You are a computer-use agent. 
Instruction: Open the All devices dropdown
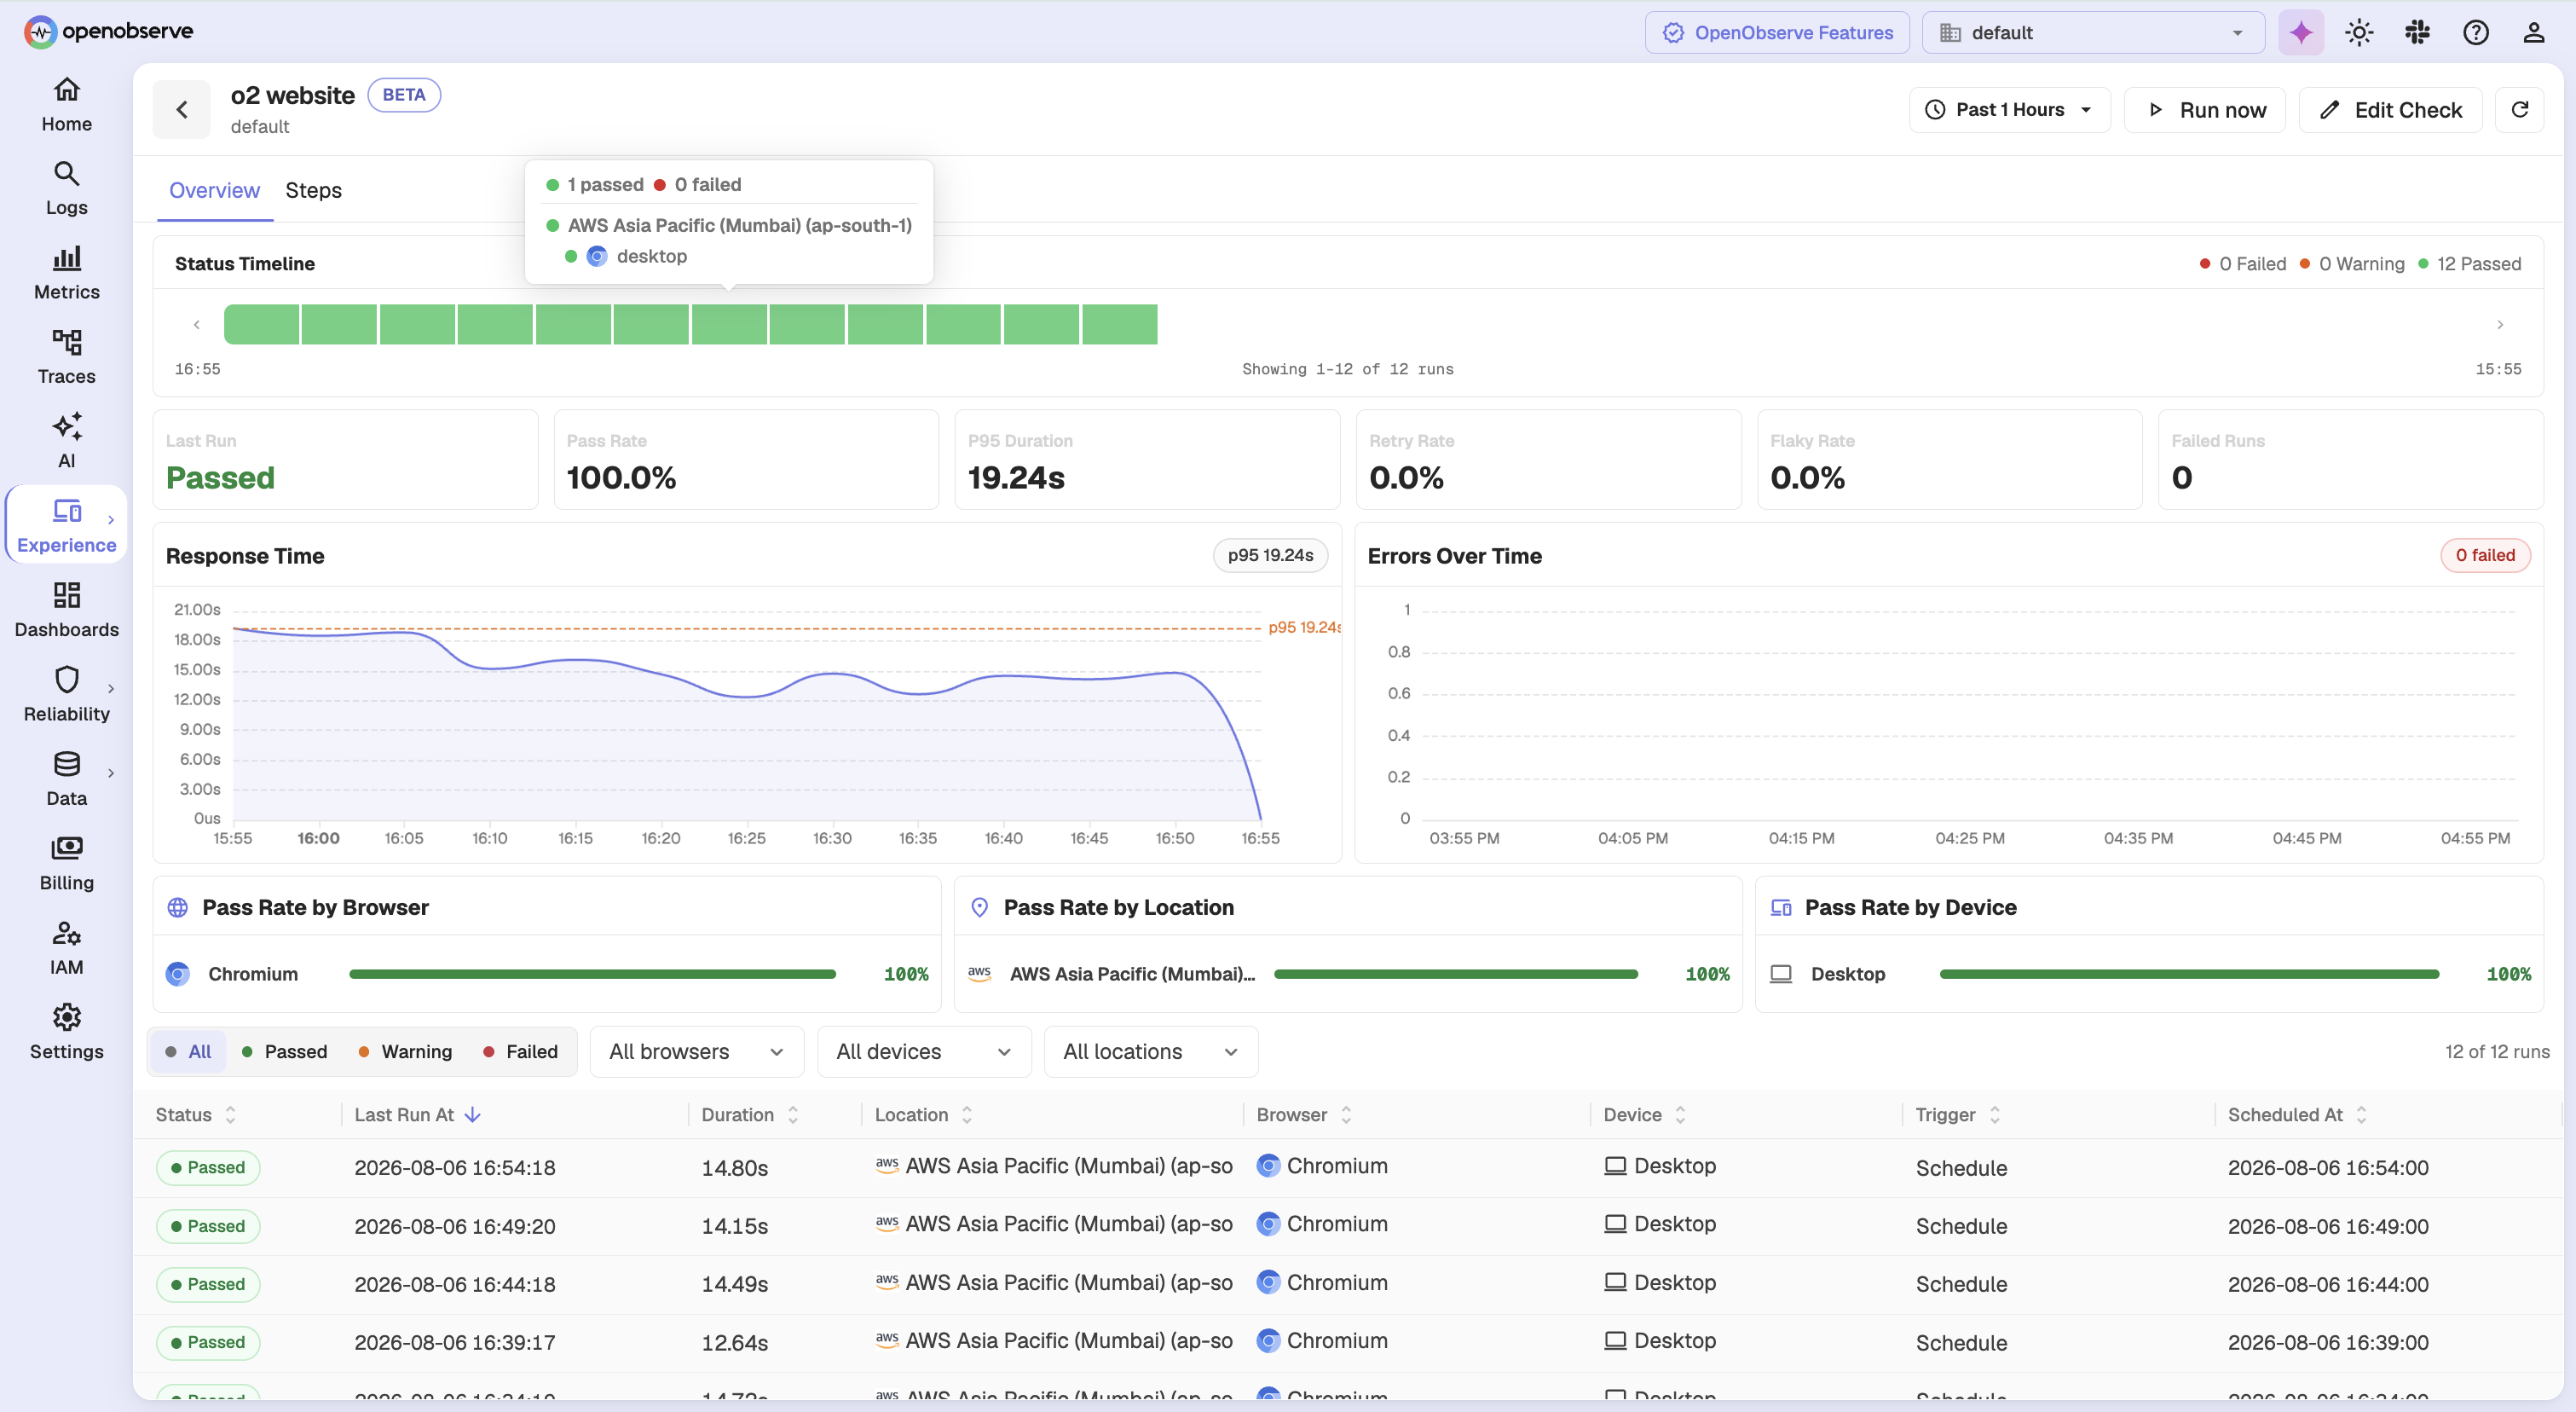924,1051
